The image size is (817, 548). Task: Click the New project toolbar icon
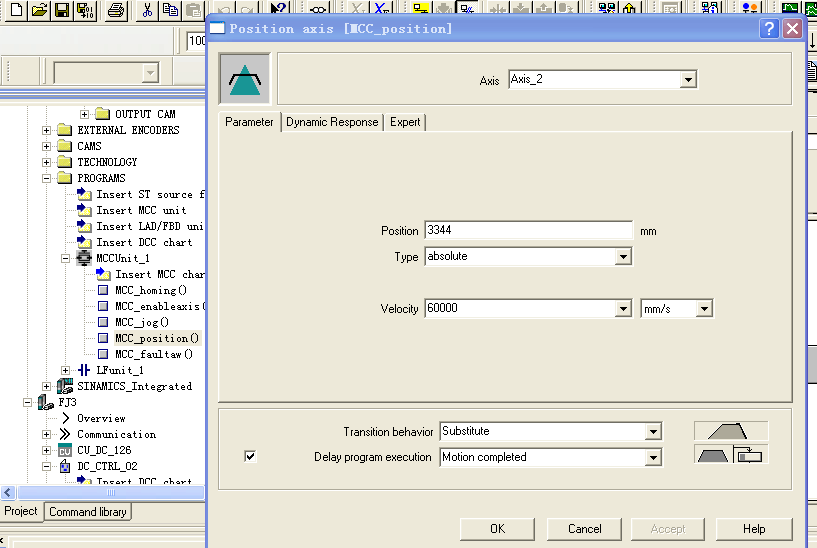[x=16, y=9]
